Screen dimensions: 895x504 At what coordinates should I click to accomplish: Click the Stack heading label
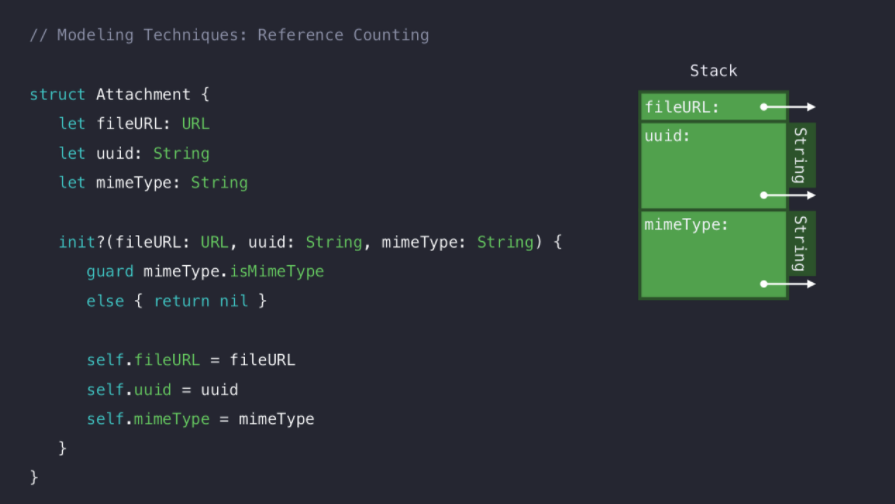(713, 71)
